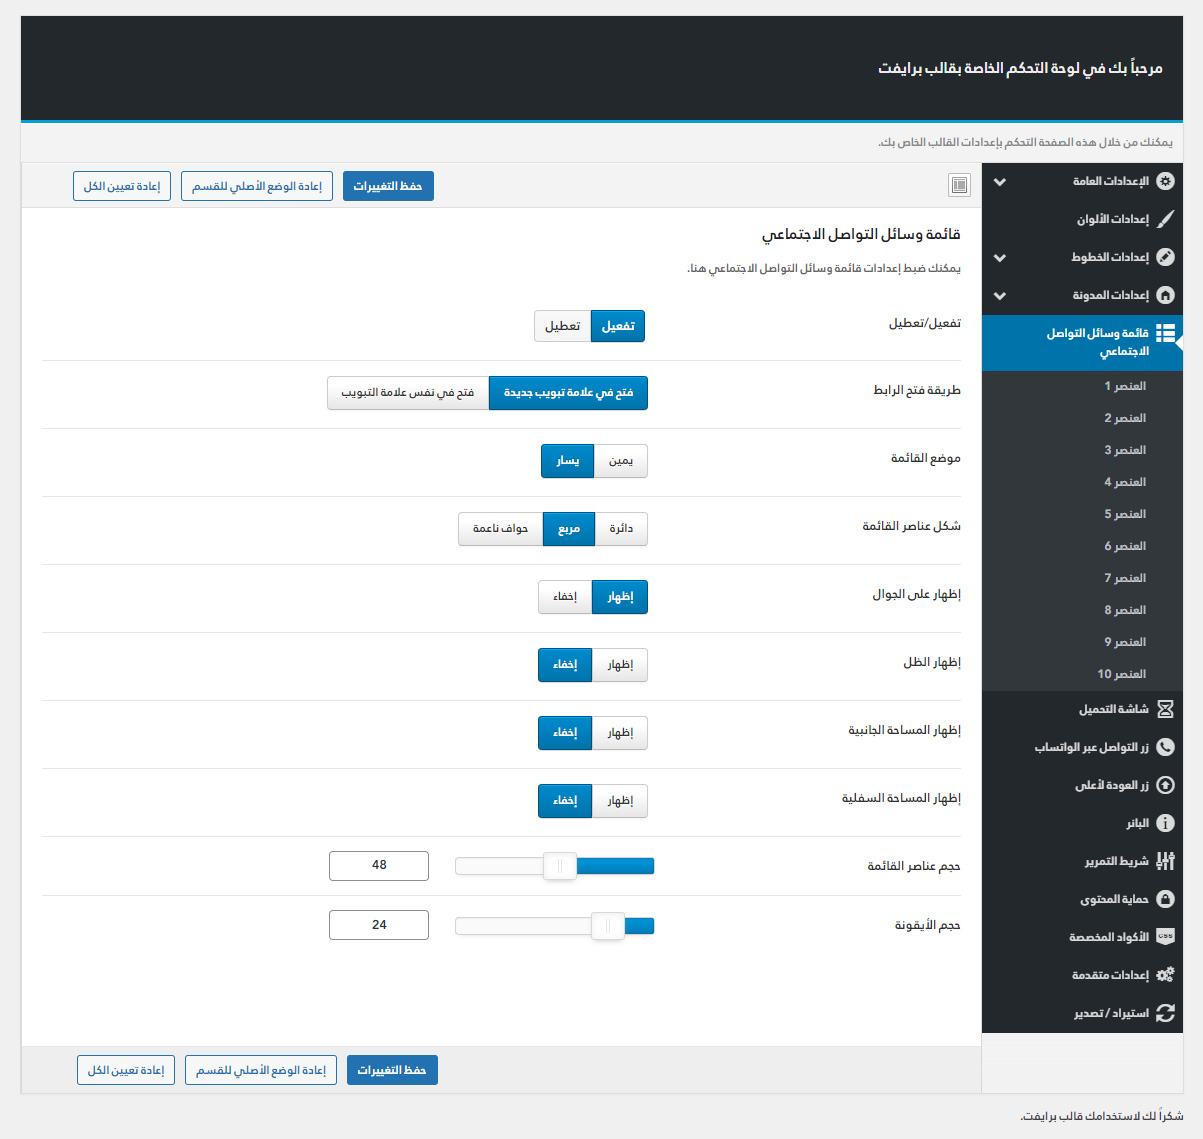Click the hourglass icon for شاشة التحميل
This screenshot has height=1139, width=1203.
1165,709
